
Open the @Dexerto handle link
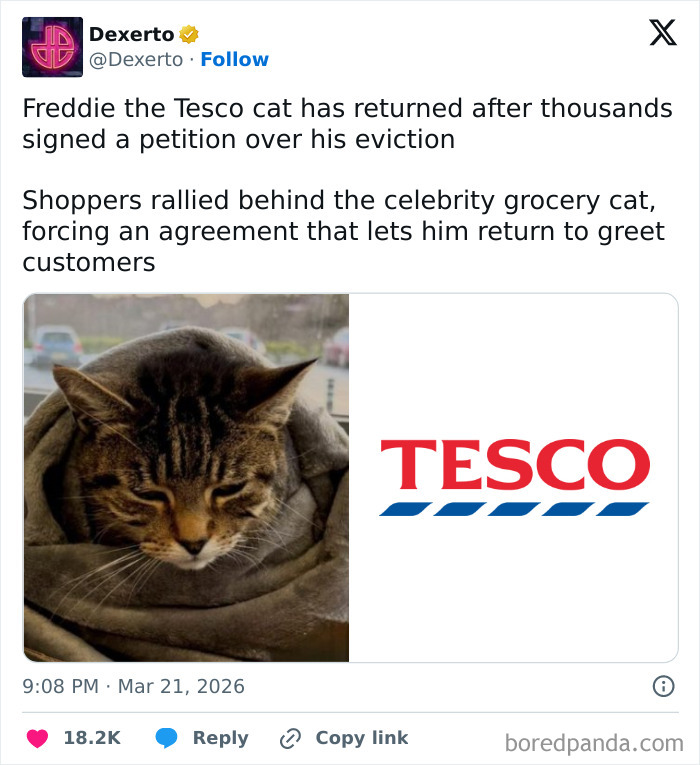coord(136,60)
